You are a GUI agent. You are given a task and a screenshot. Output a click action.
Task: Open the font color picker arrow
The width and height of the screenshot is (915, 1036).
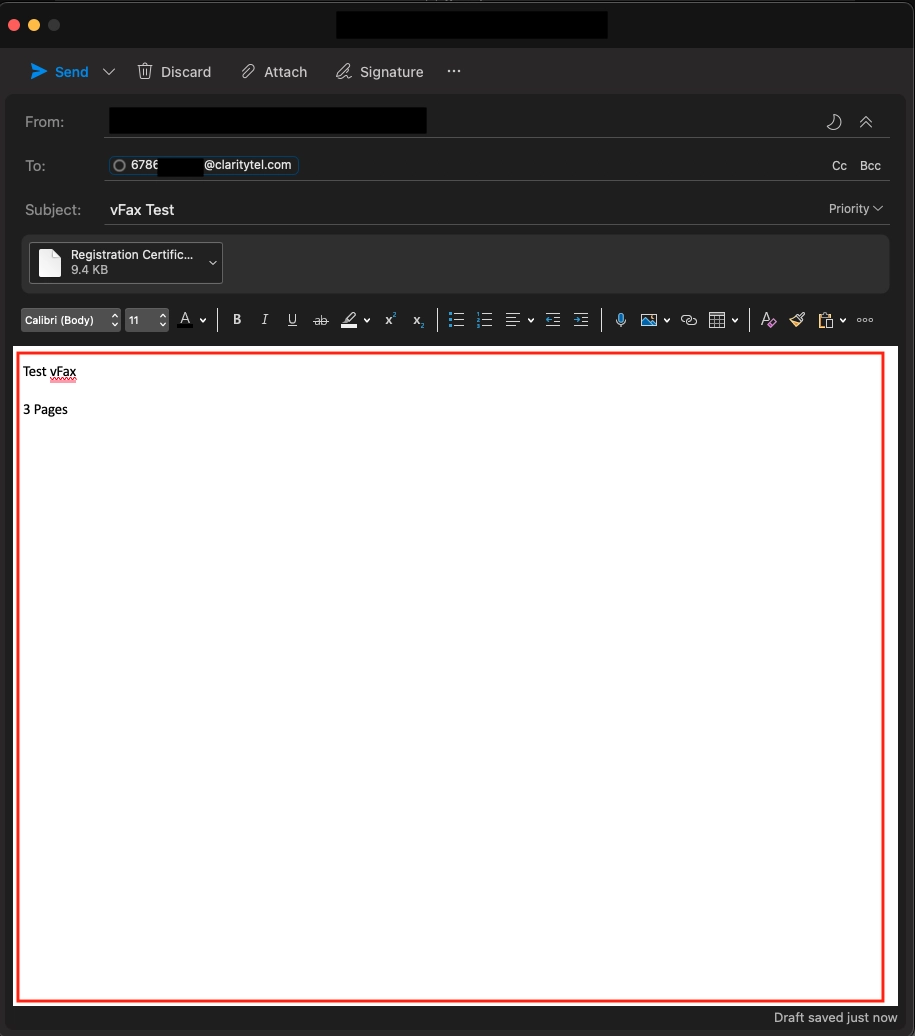coord(203,320)
